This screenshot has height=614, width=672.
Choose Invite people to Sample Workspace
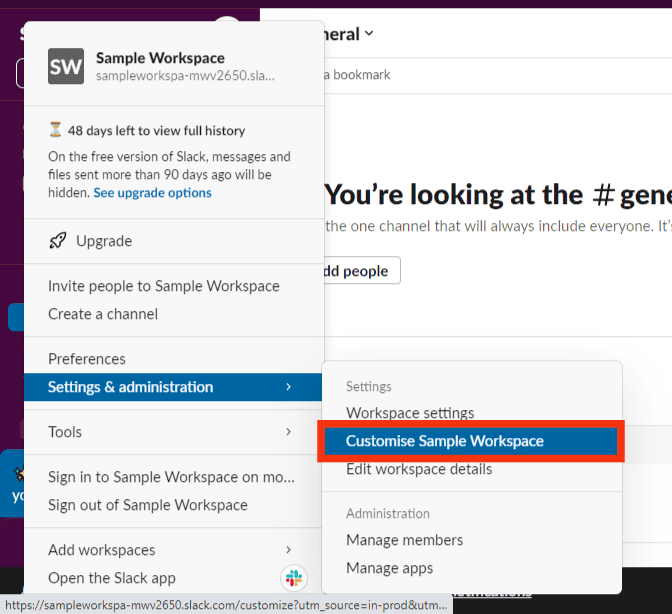[173, 286]
